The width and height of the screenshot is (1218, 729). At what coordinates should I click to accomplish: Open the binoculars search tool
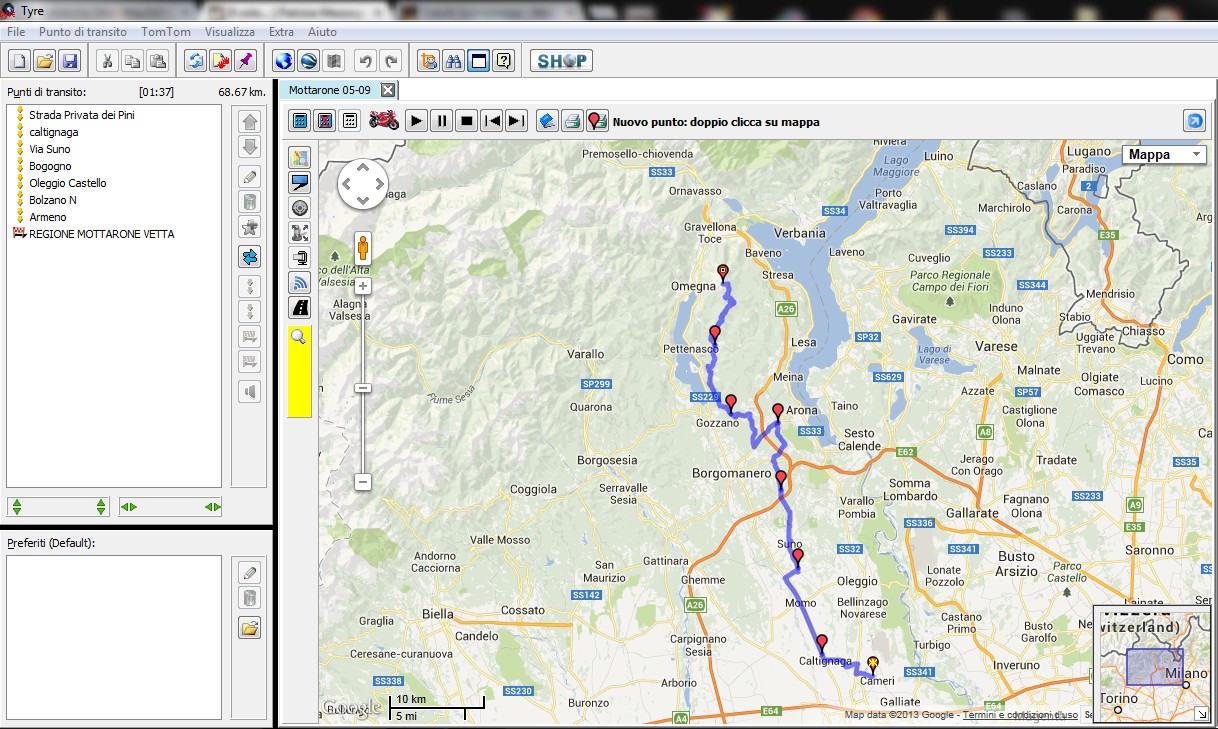pyautogui.click(x=453, y=61)
